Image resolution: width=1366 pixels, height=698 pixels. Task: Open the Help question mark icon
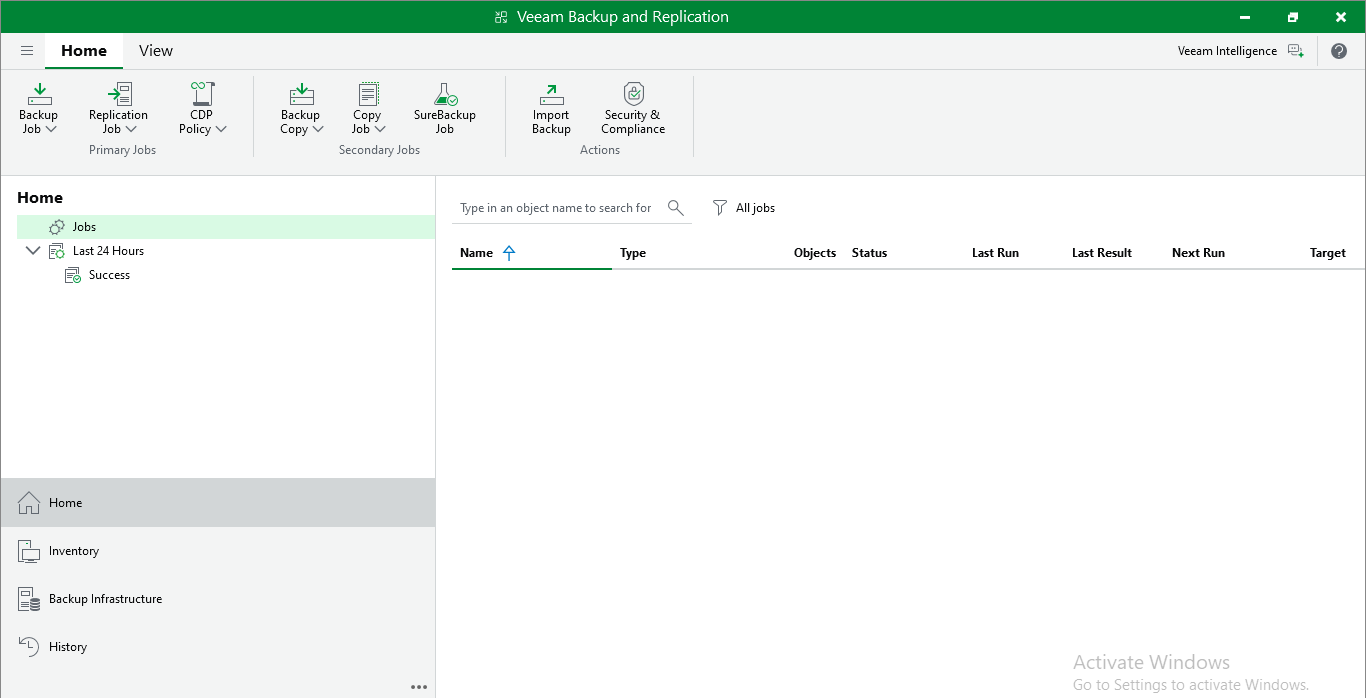pyautogui.click(x=1339, y=51)
